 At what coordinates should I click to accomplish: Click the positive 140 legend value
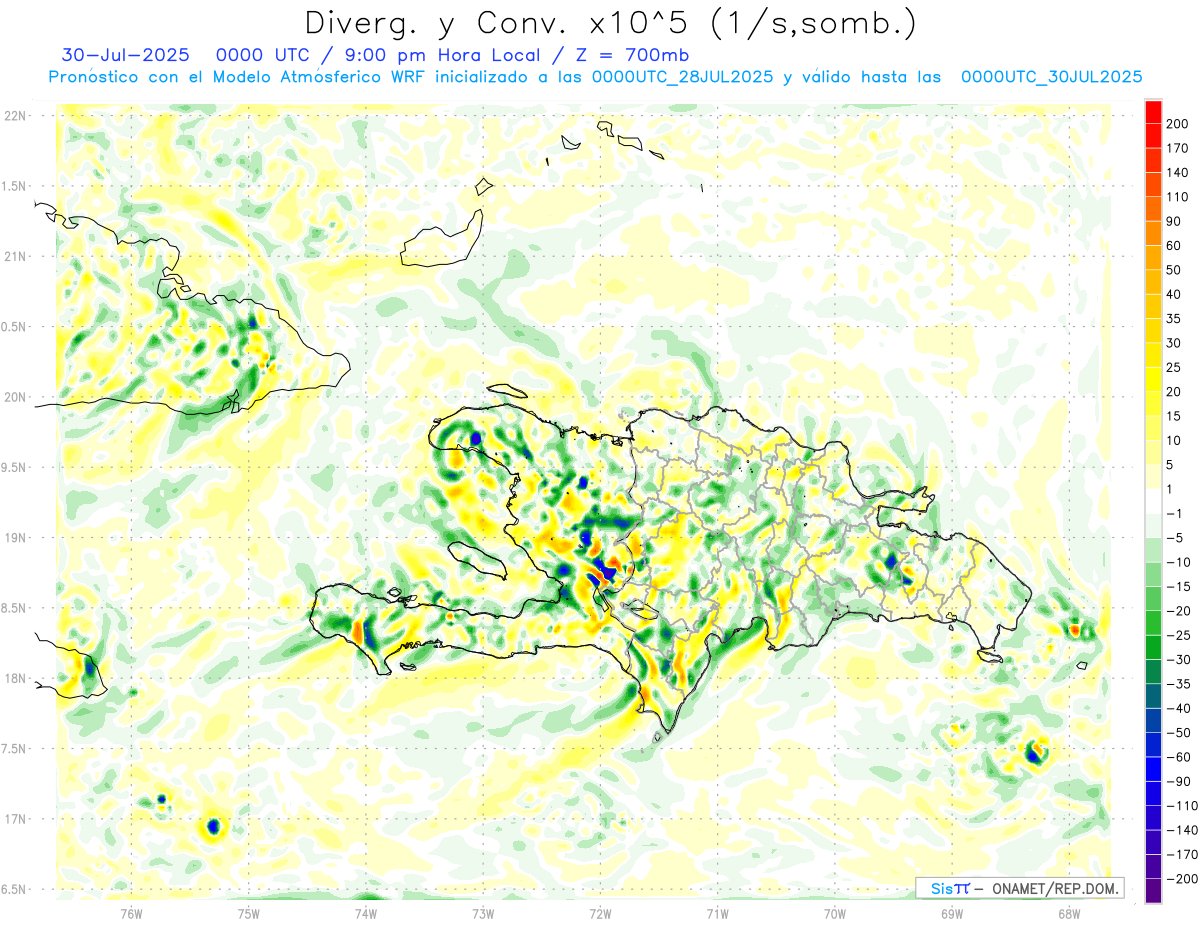(1177, 172)
